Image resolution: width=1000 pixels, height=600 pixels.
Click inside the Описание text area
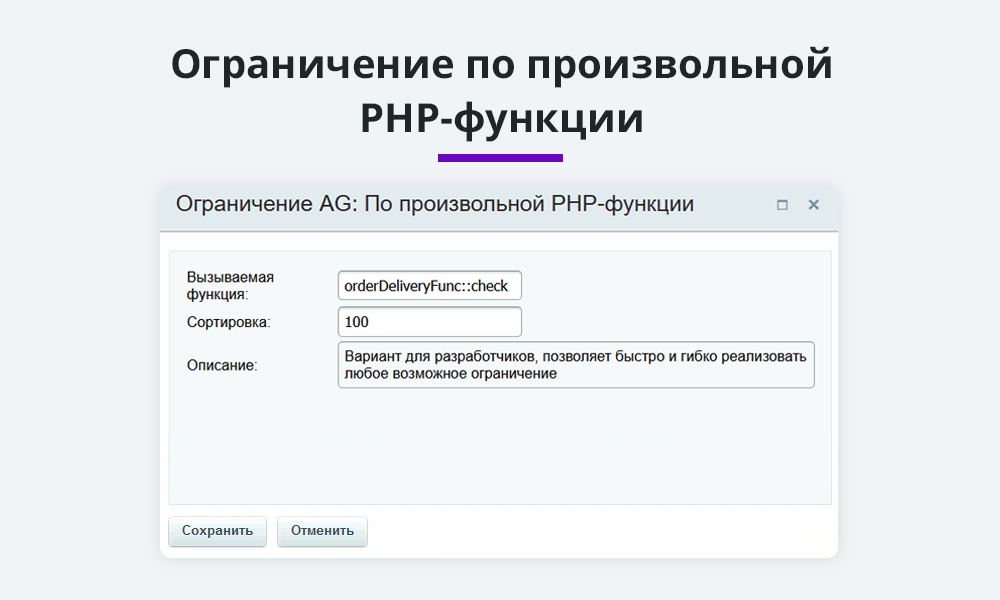[575, 365]
